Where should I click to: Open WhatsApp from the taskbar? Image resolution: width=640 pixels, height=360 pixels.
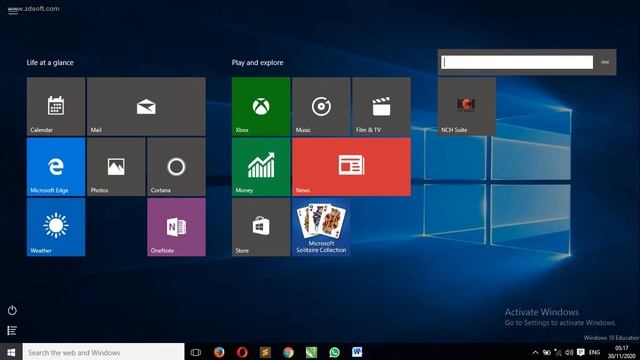[x=334, y=352]
